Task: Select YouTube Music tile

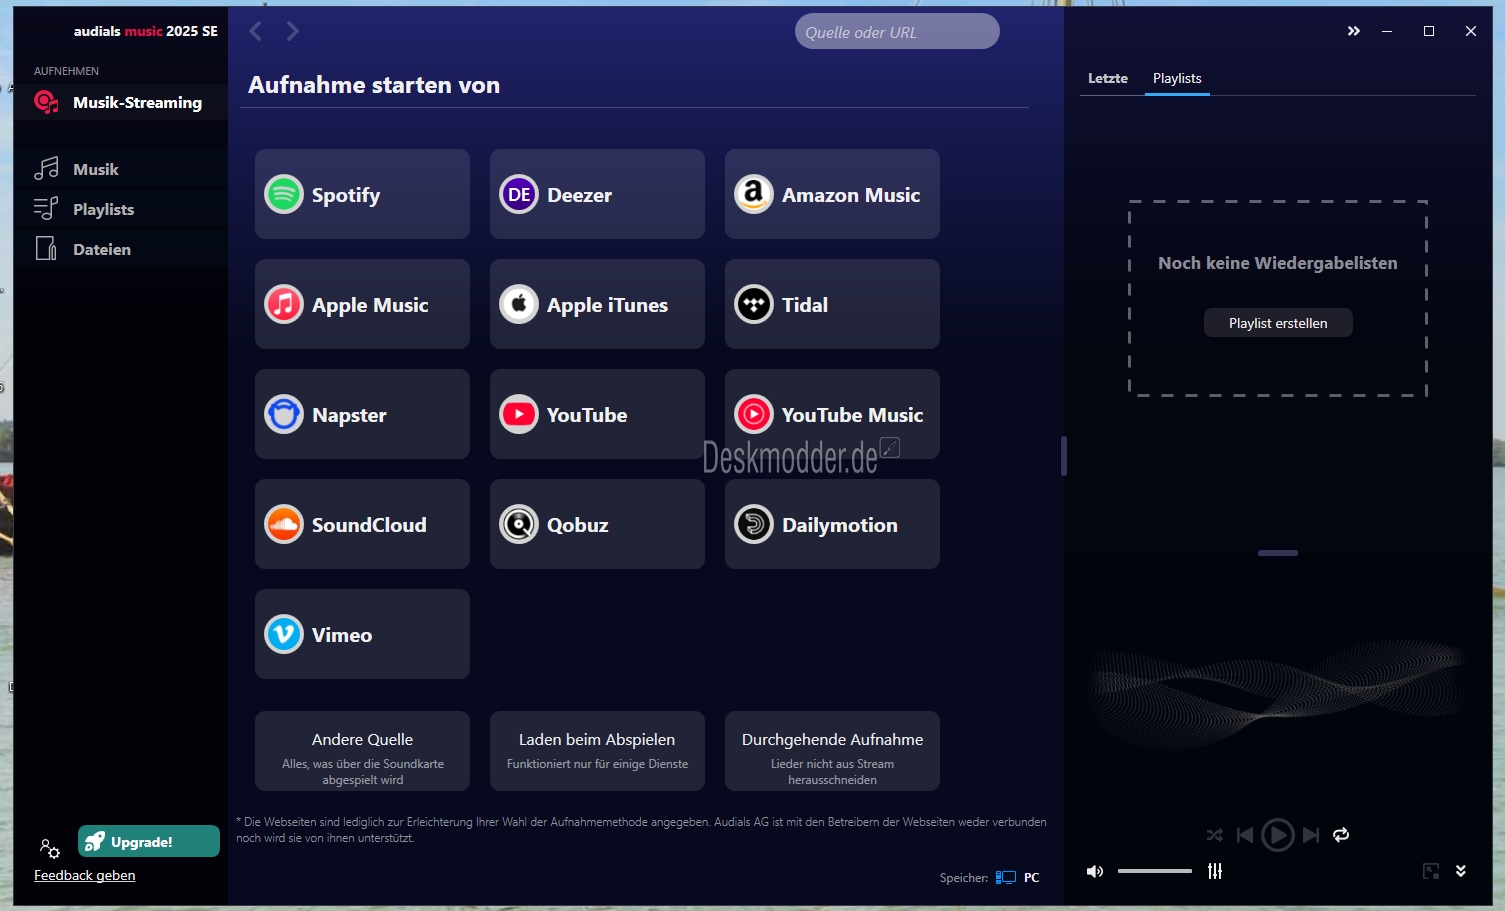Action: pyautogui.click(x=832, y=414)
